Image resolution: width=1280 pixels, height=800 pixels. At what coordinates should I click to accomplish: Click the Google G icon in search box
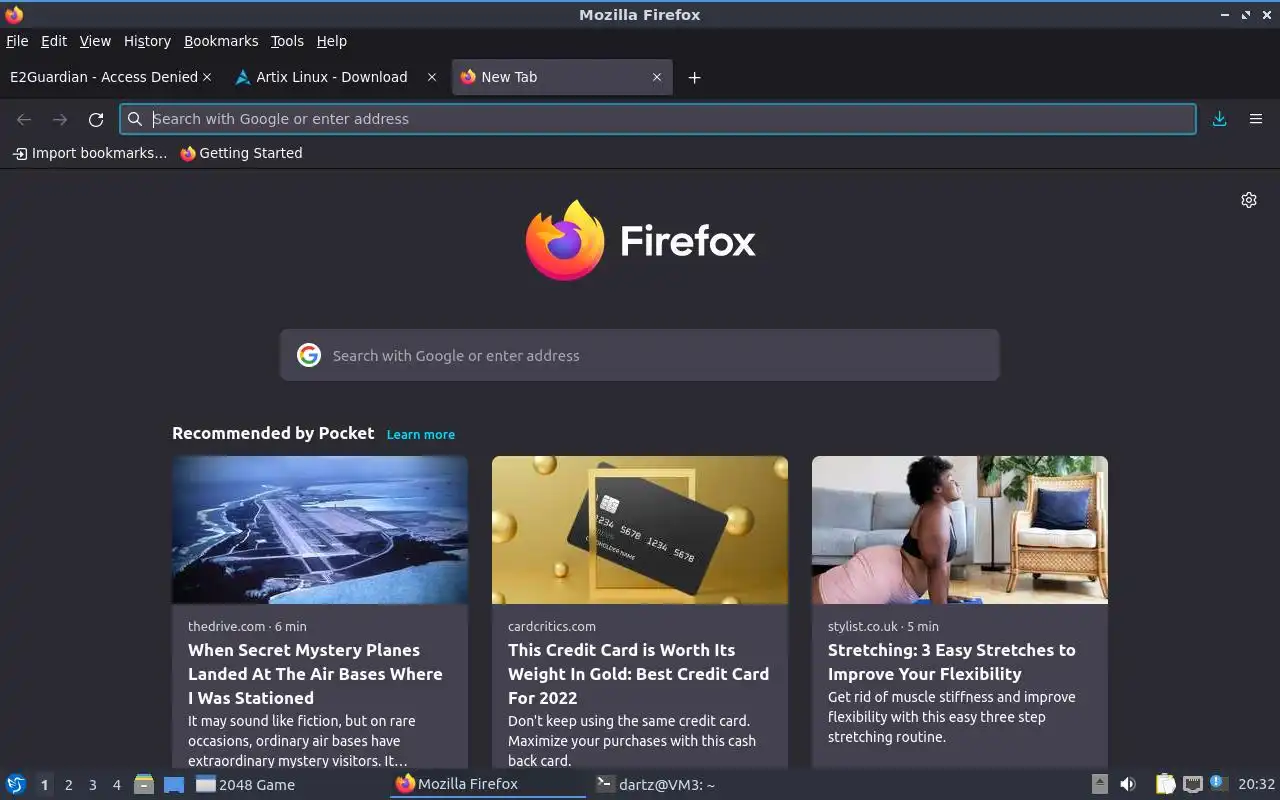pos(309,355)
